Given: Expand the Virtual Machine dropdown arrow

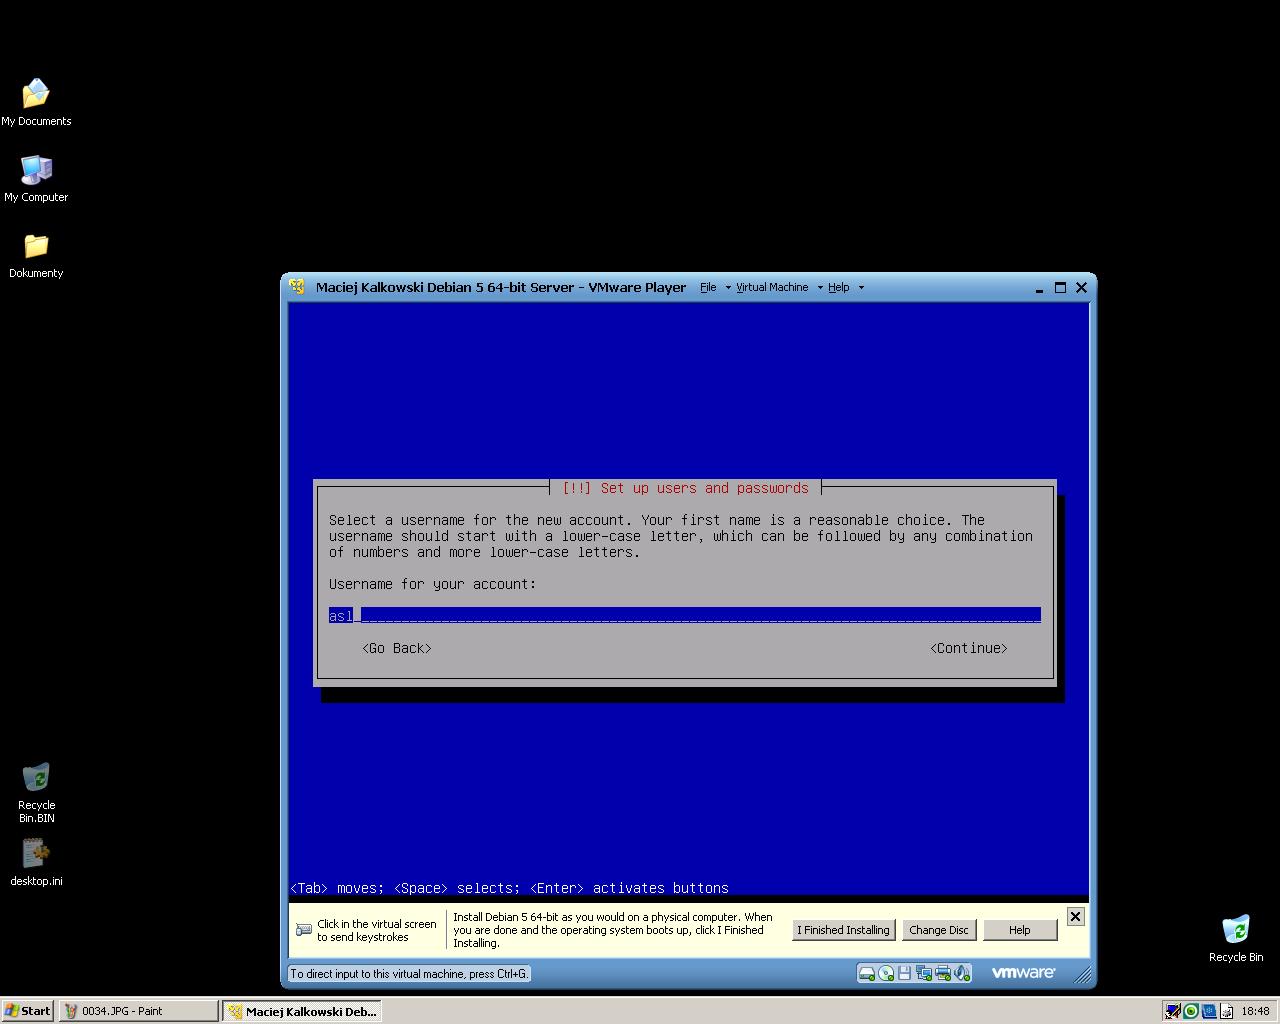Looking at the screenshot, I should (820, 287).
